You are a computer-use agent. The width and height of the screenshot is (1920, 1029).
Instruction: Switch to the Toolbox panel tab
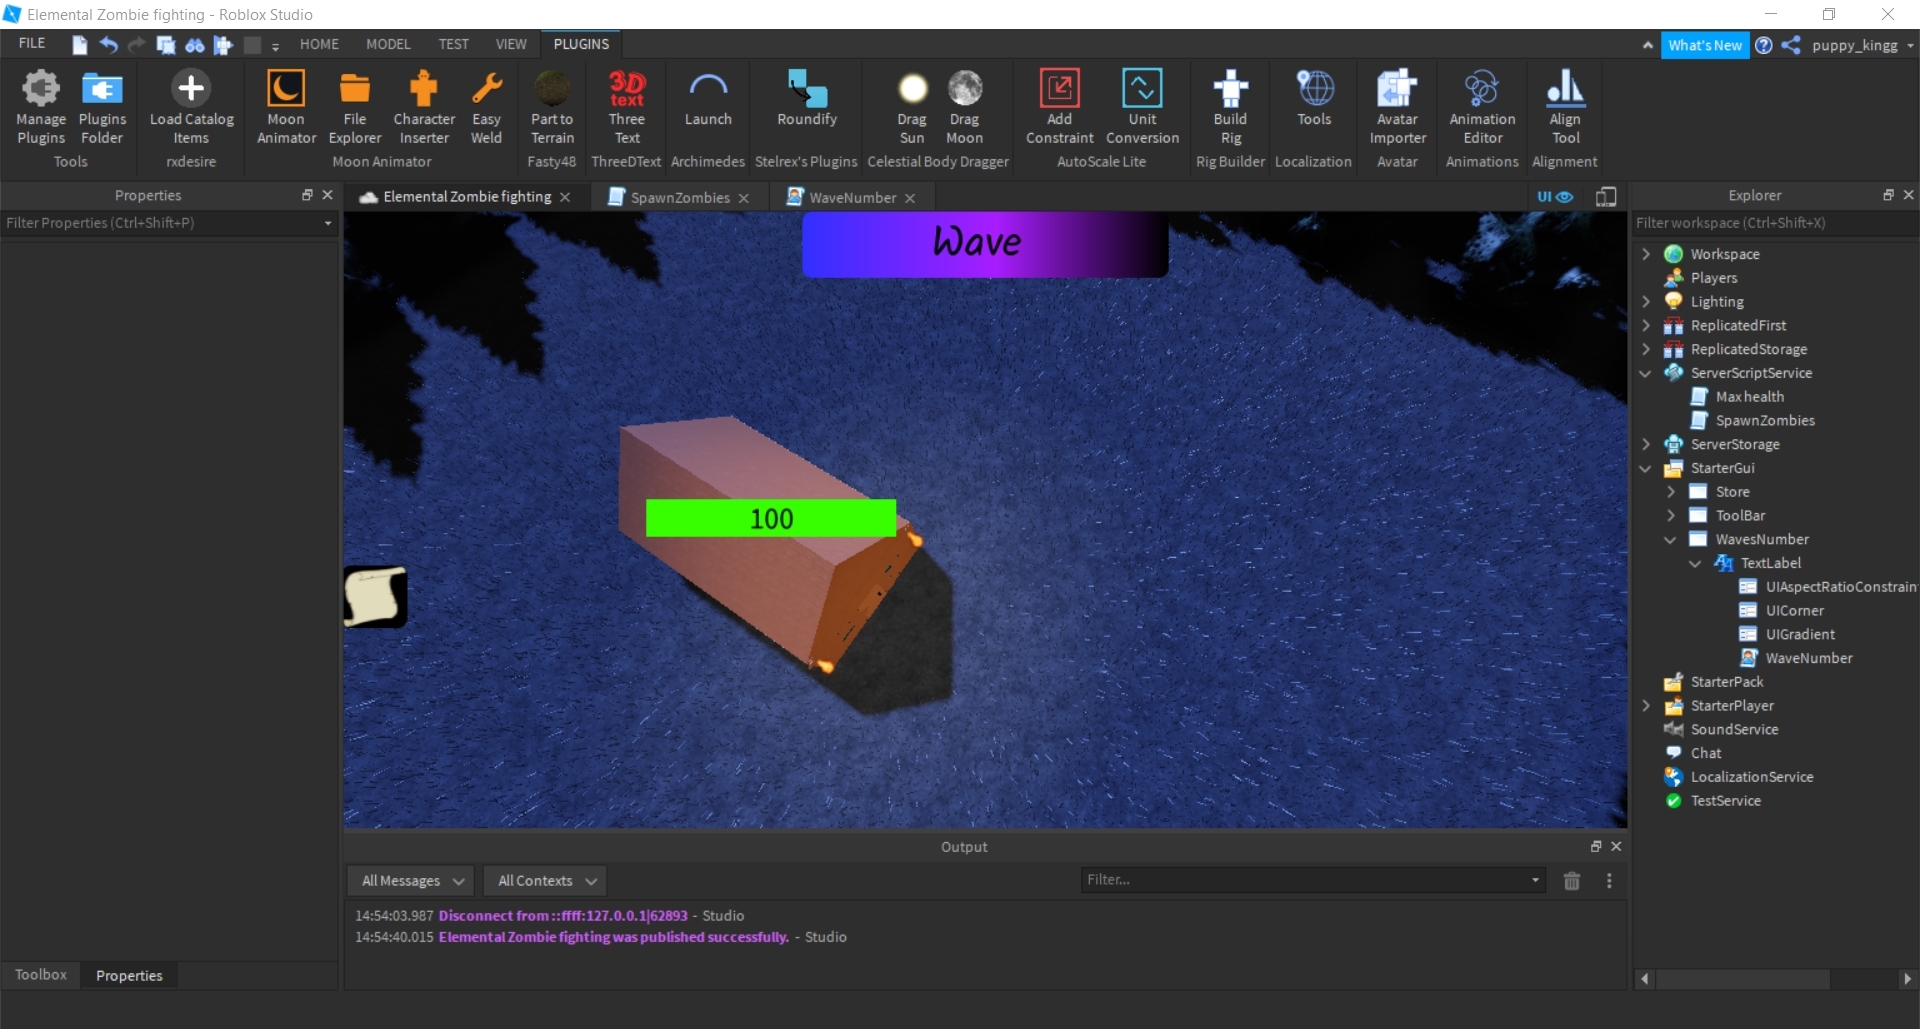coord(41,975)
